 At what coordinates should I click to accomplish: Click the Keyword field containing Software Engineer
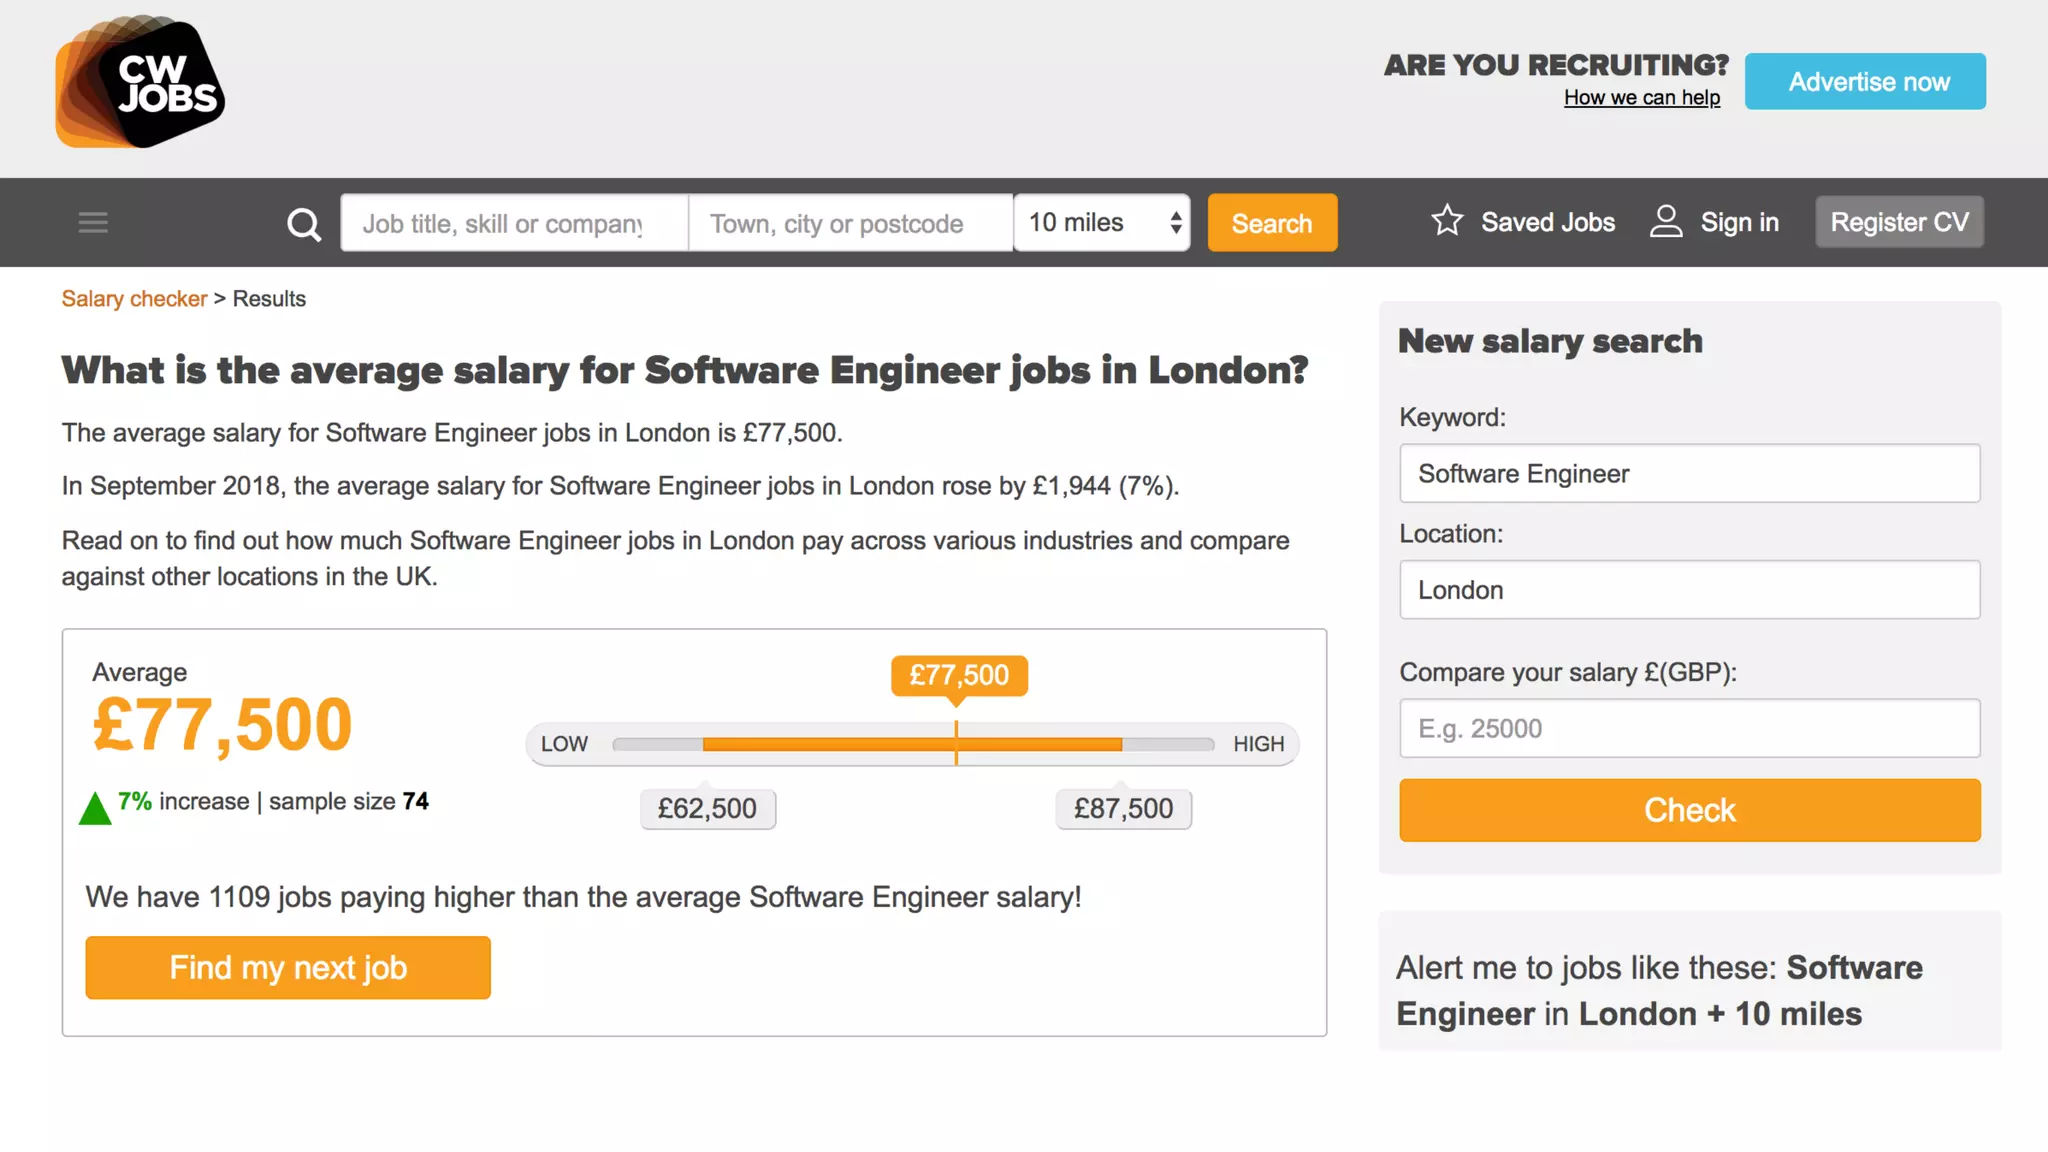pos(1689,473)
